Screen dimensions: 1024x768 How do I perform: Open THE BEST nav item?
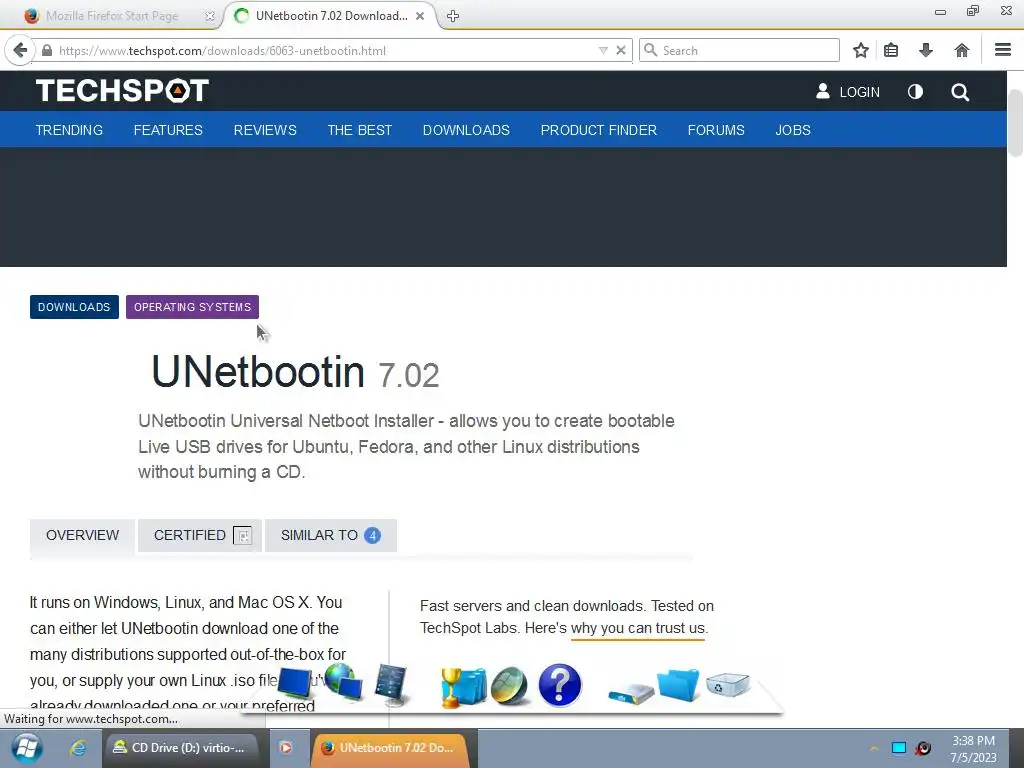[360, 130]
